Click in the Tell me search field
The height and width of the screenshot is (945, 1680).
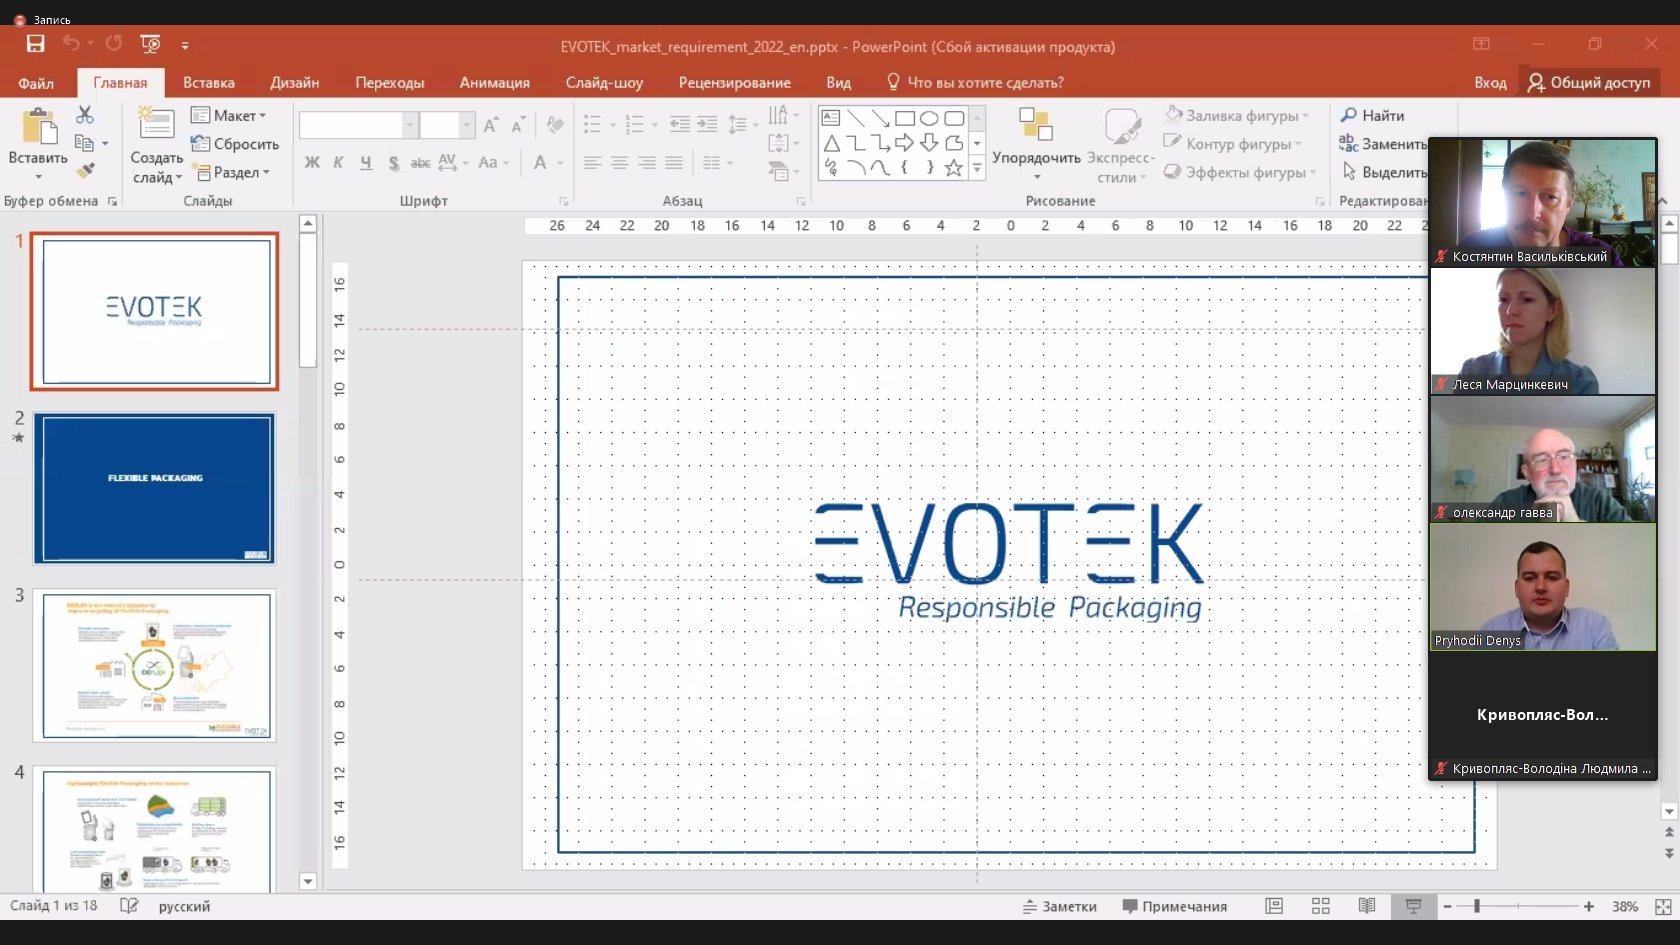coord(985,82)
